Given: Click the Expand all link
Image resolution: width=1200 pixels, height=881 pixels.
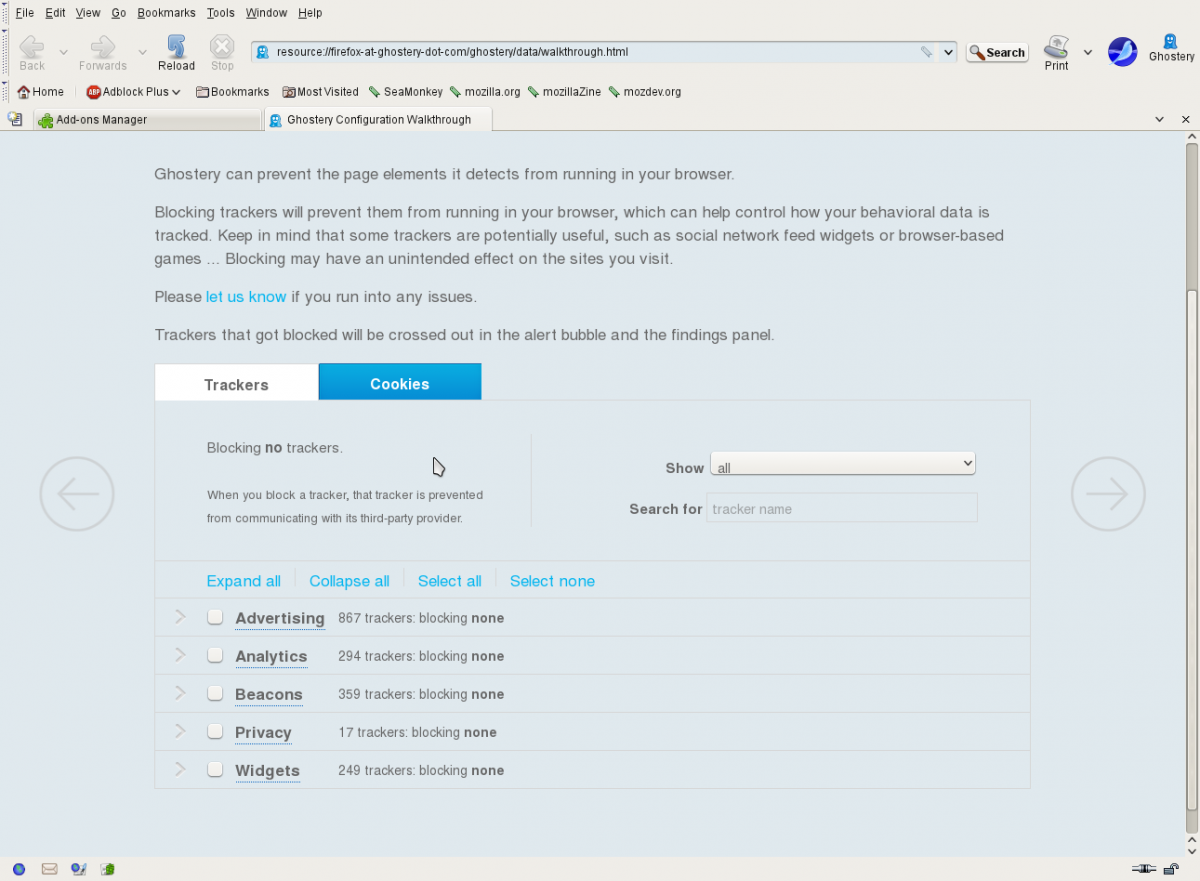Looking at the screenshot, I should (x=244, y=581).
